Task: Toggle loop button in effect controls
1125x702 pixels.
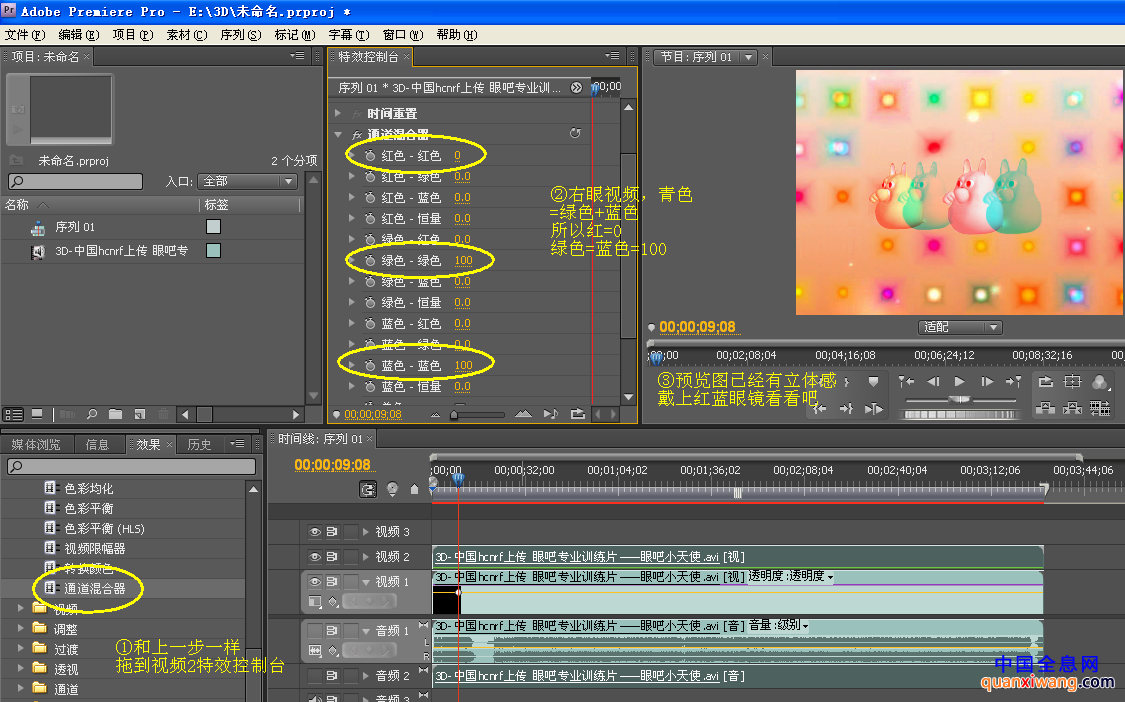Action: (578, 414)
